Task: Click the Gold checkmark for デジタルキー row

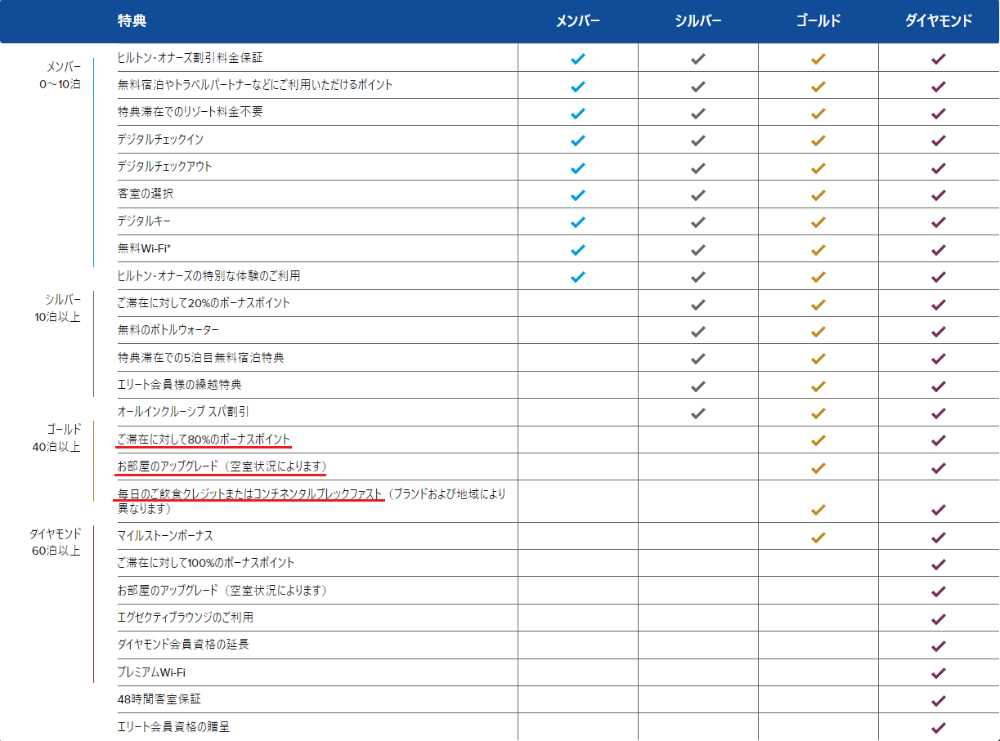Action: (x=818, y=223)
